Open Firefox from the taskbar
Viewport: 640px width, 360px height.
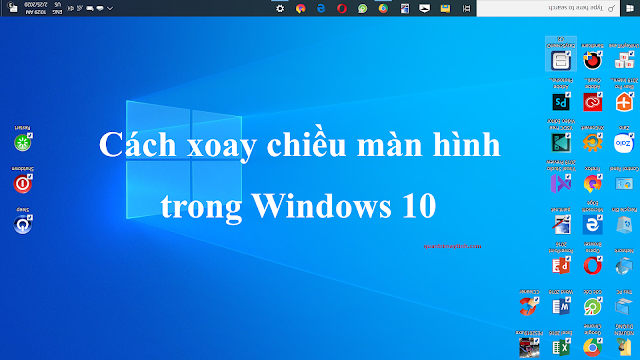click(x=300, y=8)
